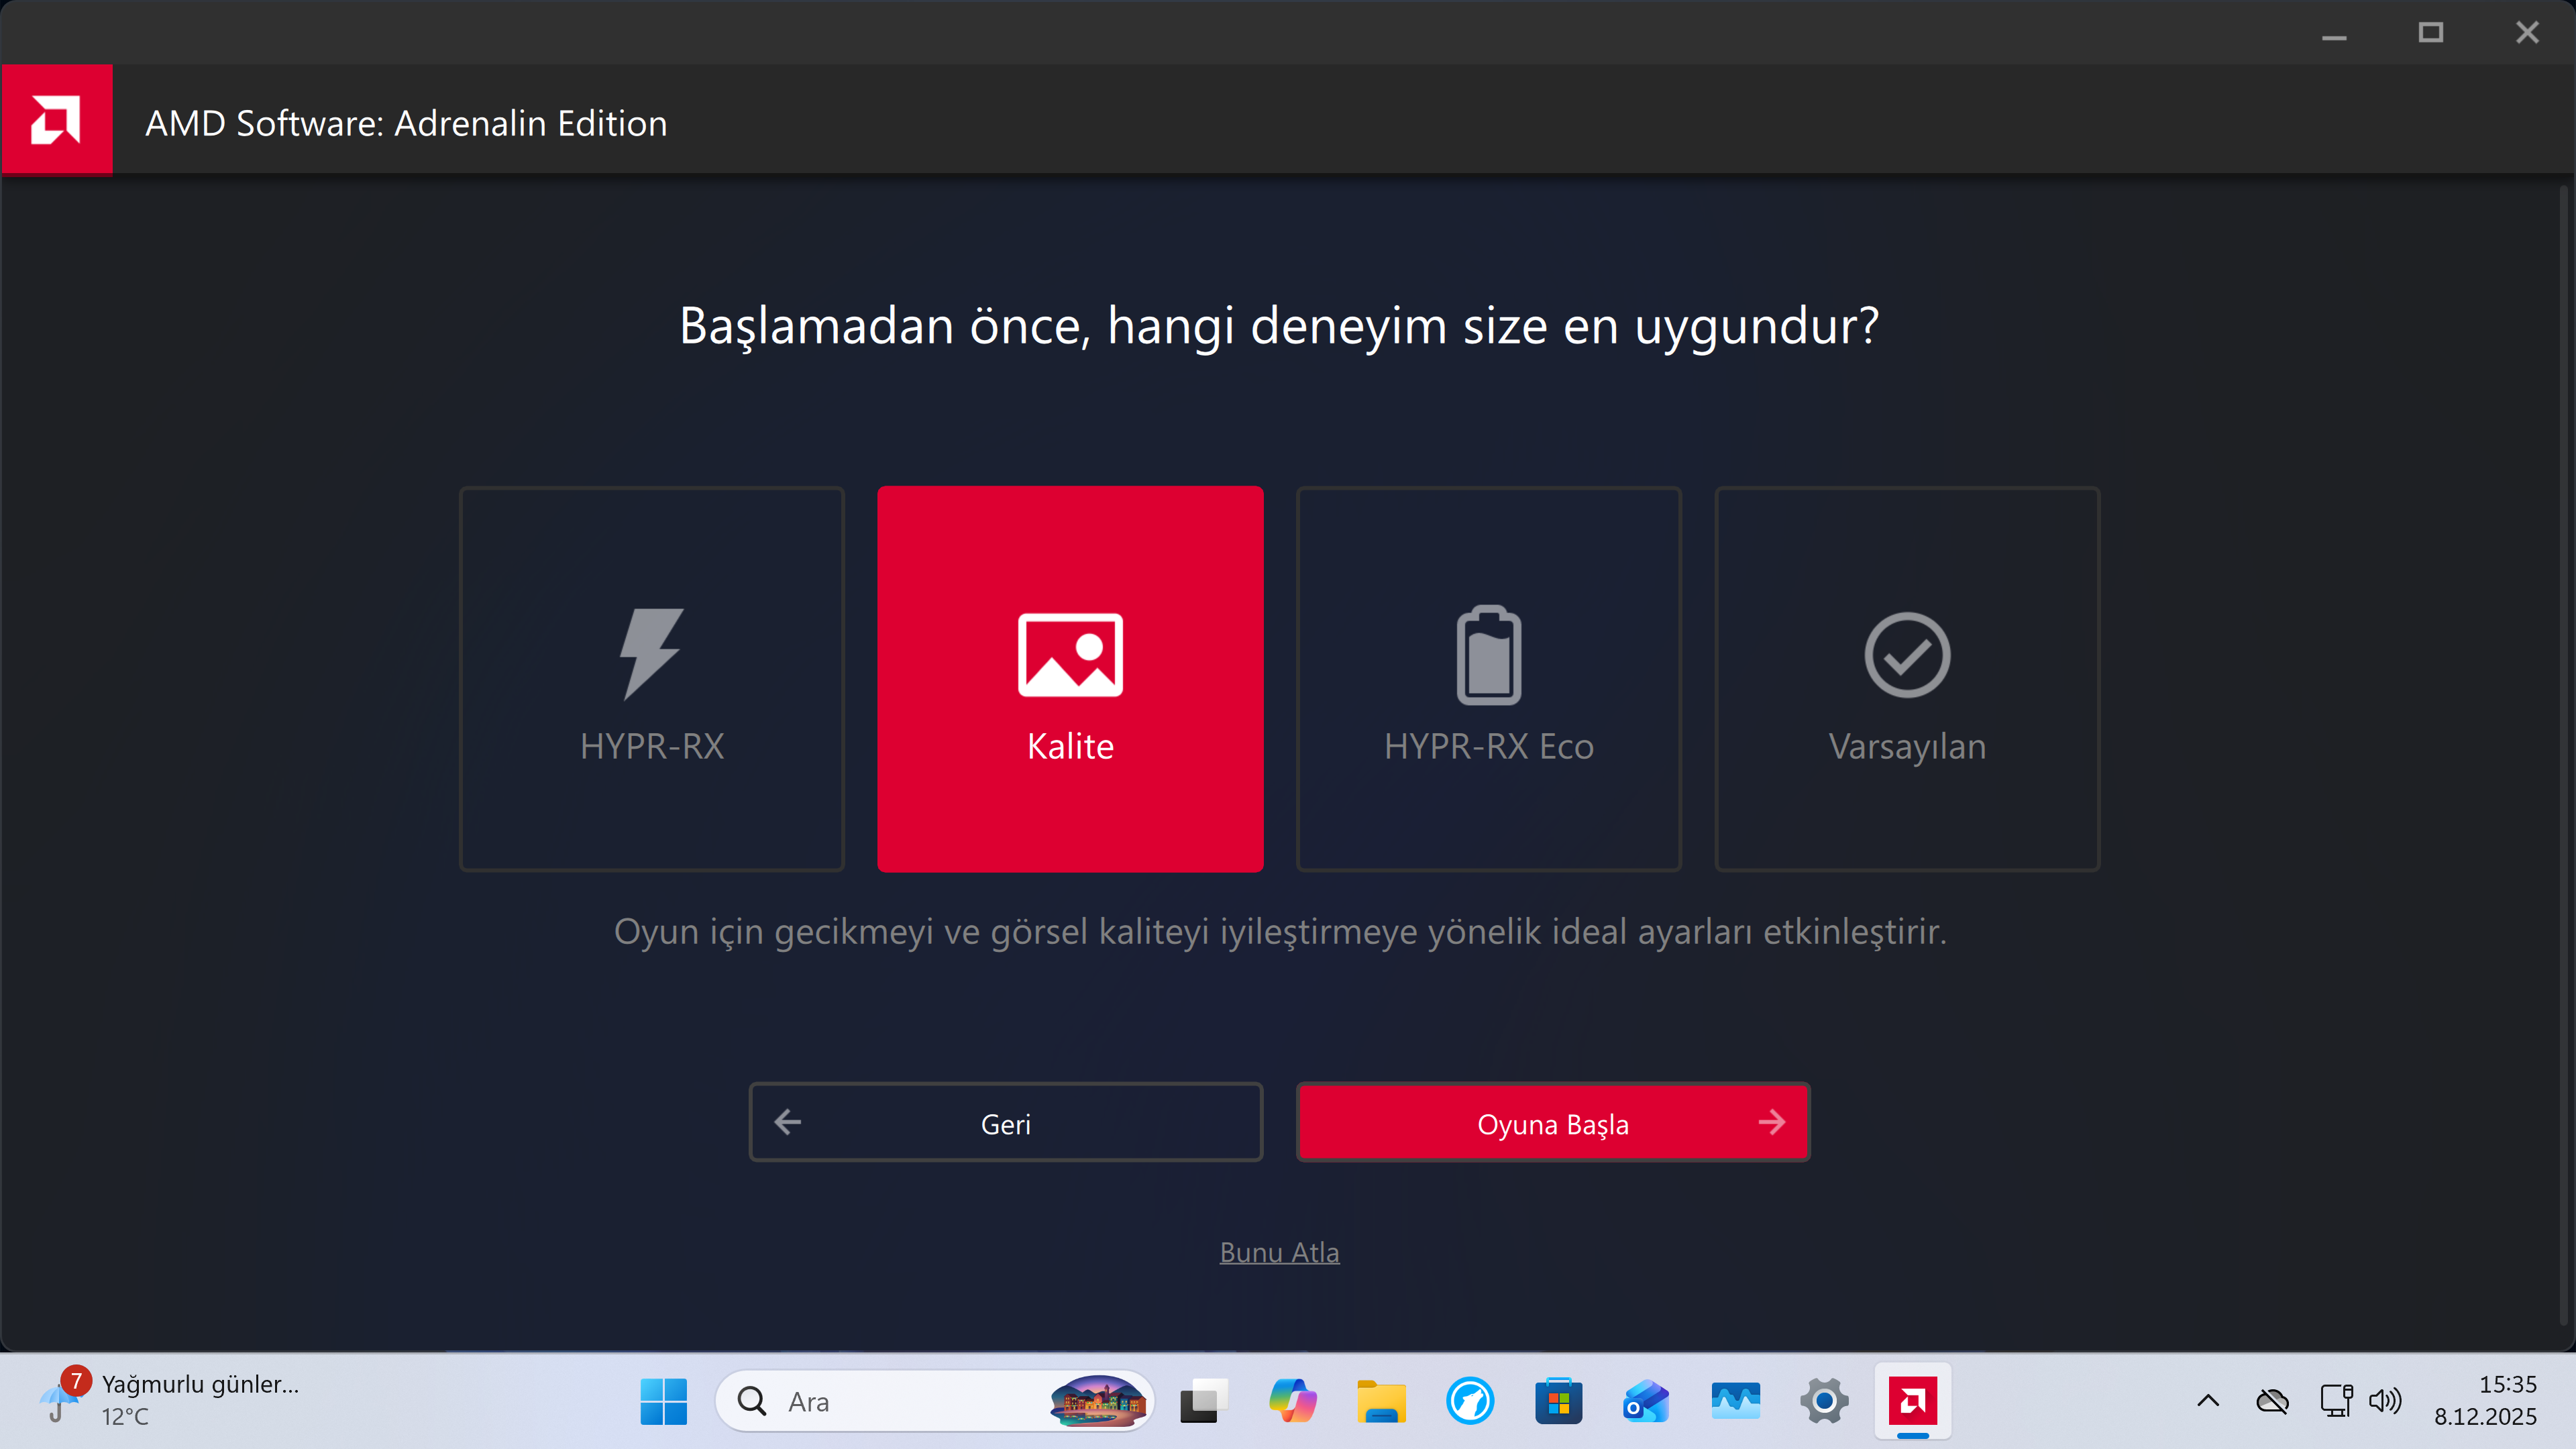The image size is (2576, 1449).
Task: Open the clock and date panel
Action: 2486,1401
